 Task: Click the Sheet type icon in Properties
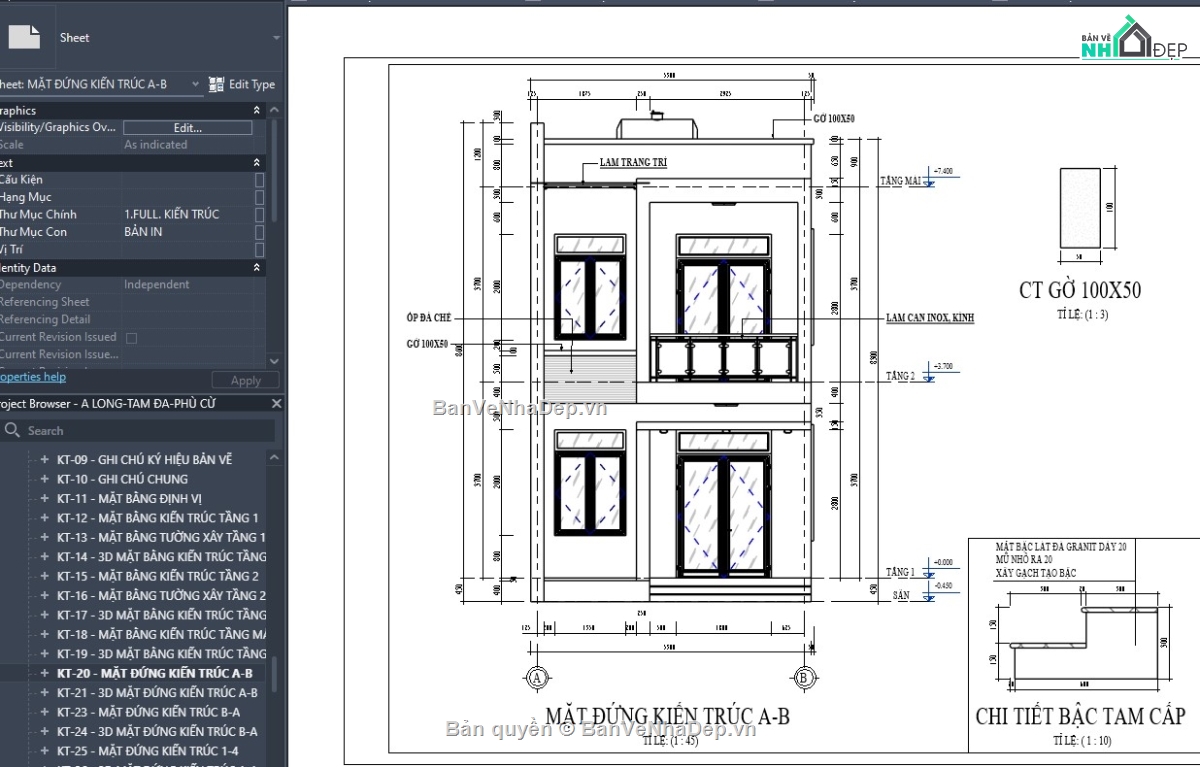pos(24,37)
